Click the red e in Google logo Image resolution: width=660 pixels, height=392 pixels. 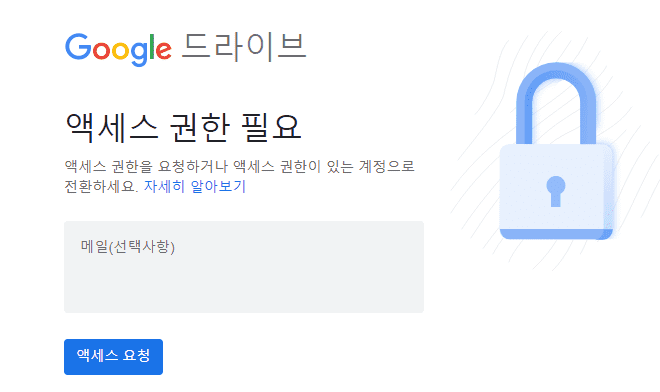[x=164, y=51]
